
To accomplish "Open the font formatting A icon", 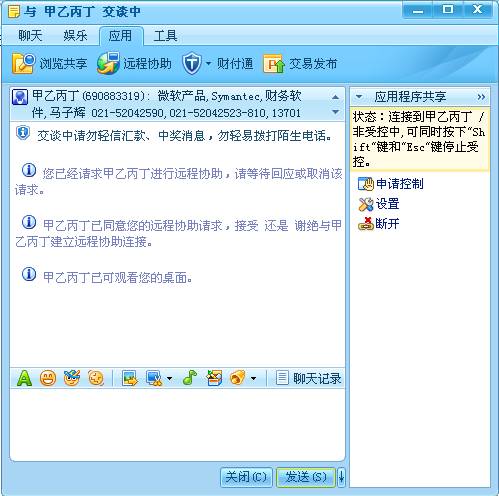I will click(x=24, y=378).
